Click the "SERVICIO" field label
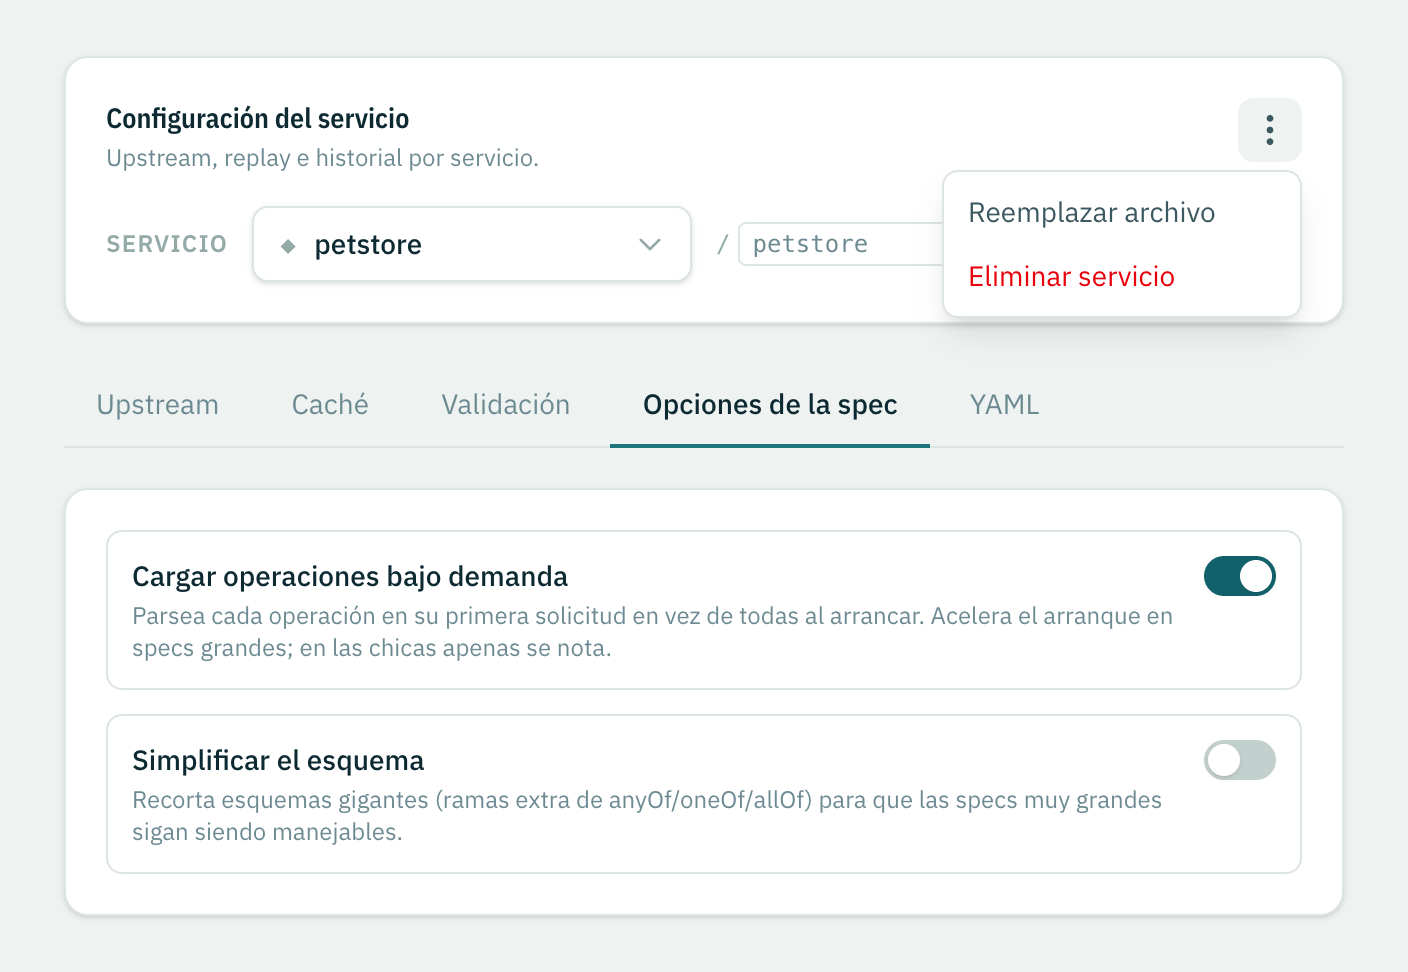 coord(167,244)
